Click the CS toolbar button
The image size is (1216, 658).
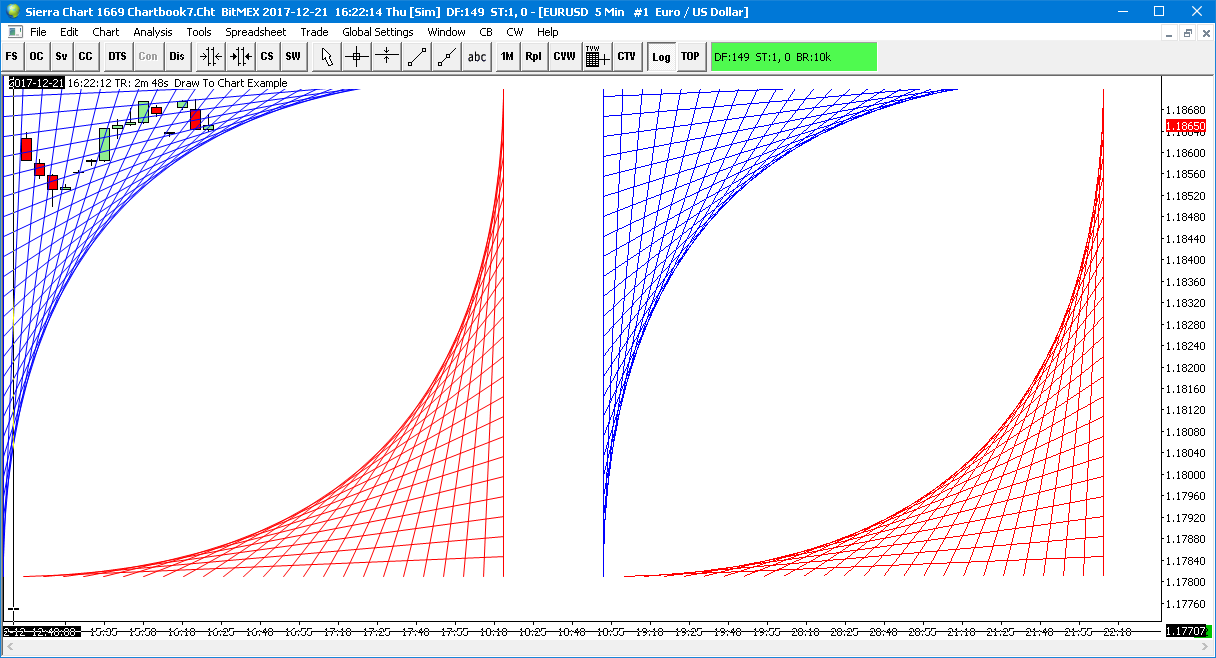point(267,57)
